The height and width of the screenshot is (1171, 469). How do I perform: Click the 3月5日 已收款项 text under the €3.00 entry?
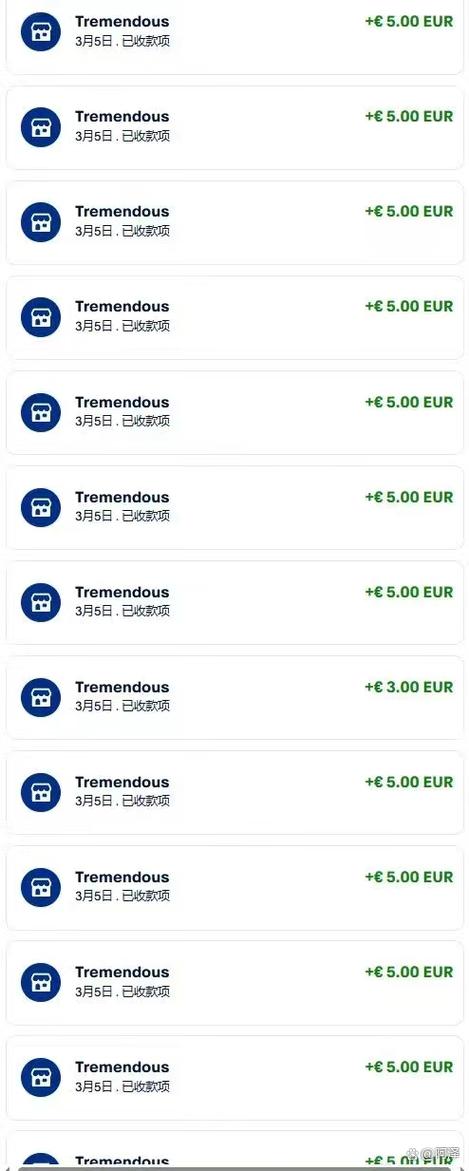tap(122, 706)
